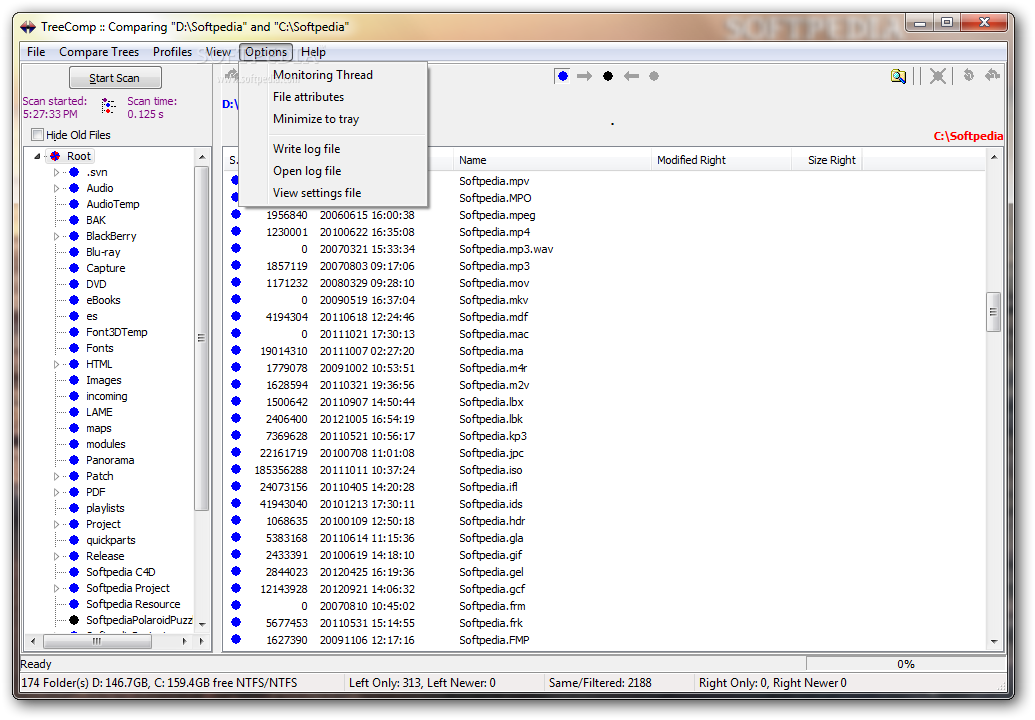Click the blue dot beside Softpedia.mp4

(236, 232)
